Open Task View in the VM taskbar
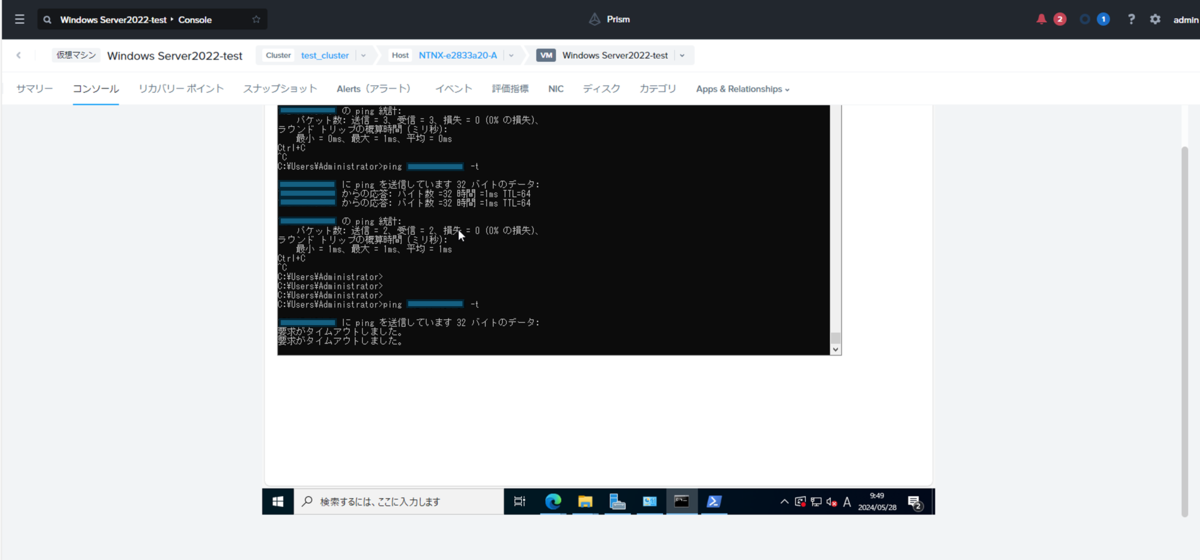This screenshot has height=560, width=1200. pyautogui.click(x=520, y=502)
